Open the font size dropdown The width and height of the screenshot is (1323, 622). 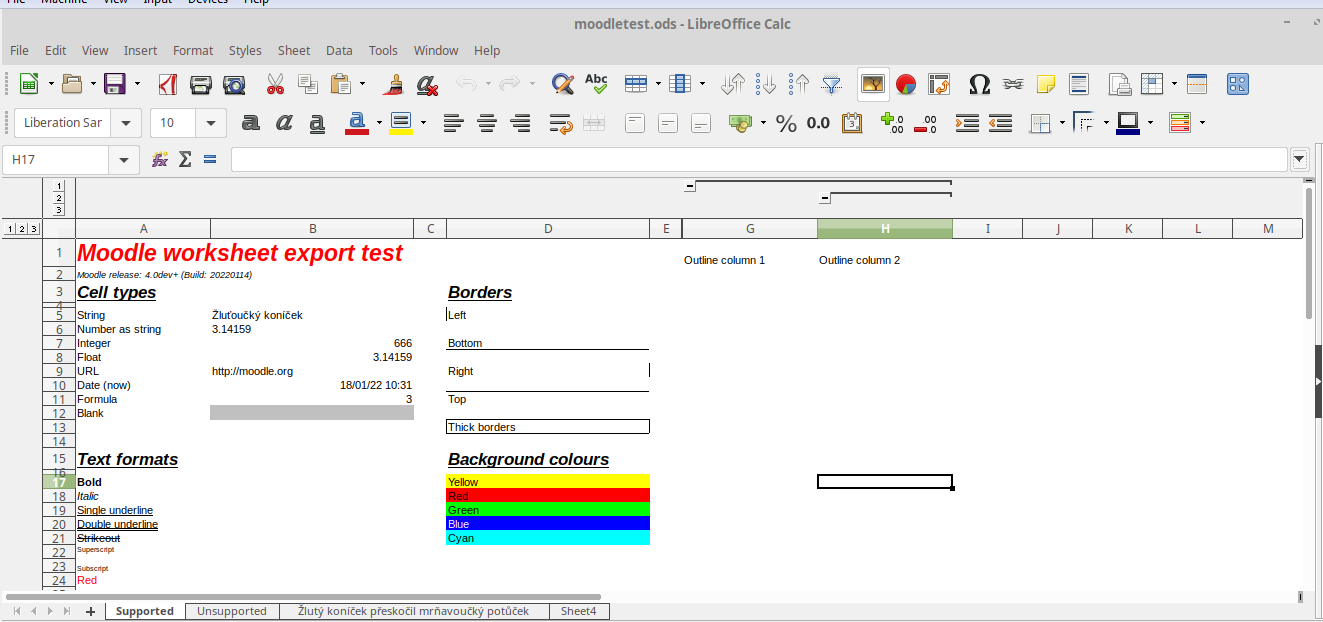tap(211, 123)
